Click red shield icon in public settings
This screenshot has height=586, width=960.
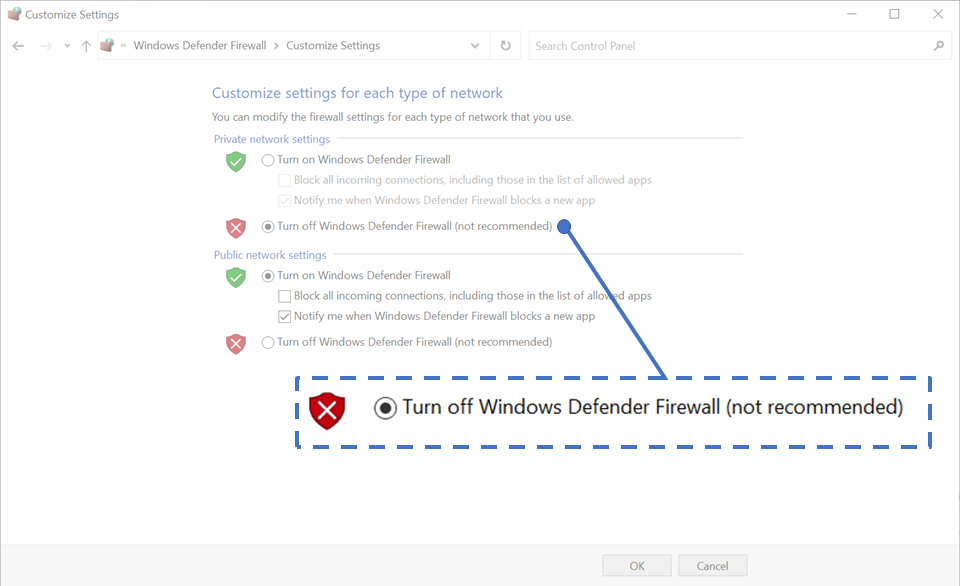click(236, 344)
